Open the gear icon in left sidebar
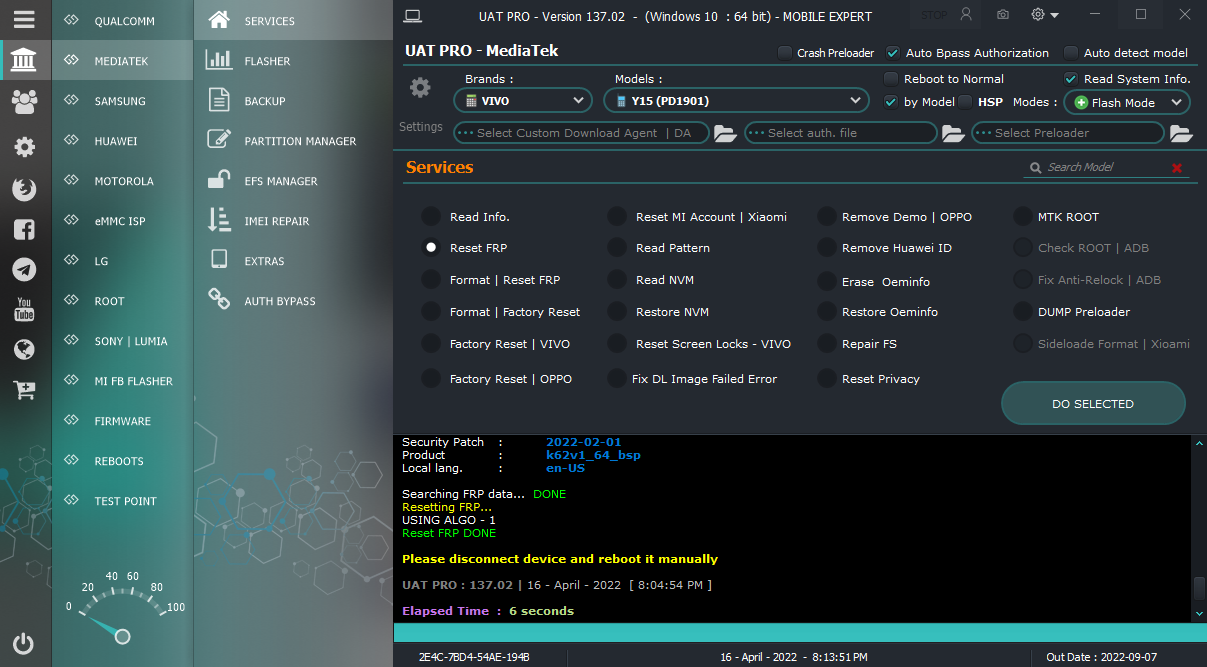 click(24, 147)
